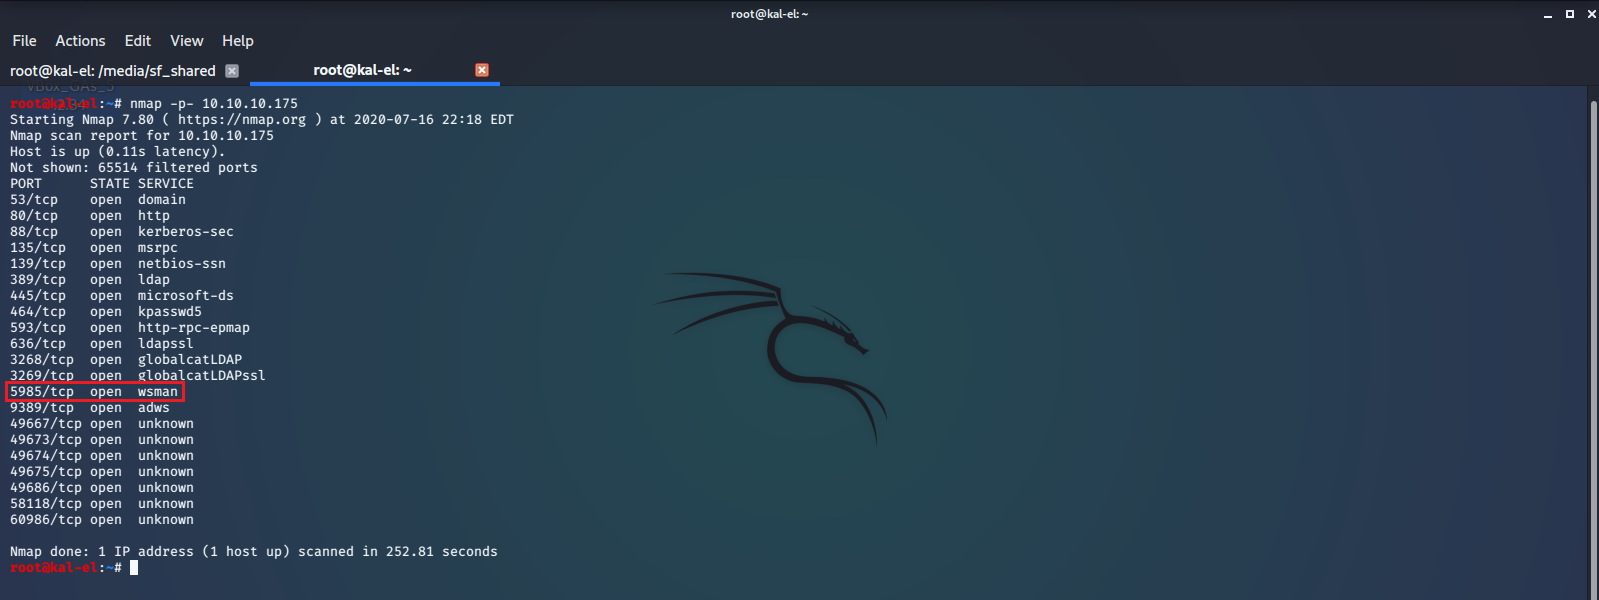Click the 593/tcp http-rpc-epmap line
Screen dimensions: 1599x600
pos(130,328)
